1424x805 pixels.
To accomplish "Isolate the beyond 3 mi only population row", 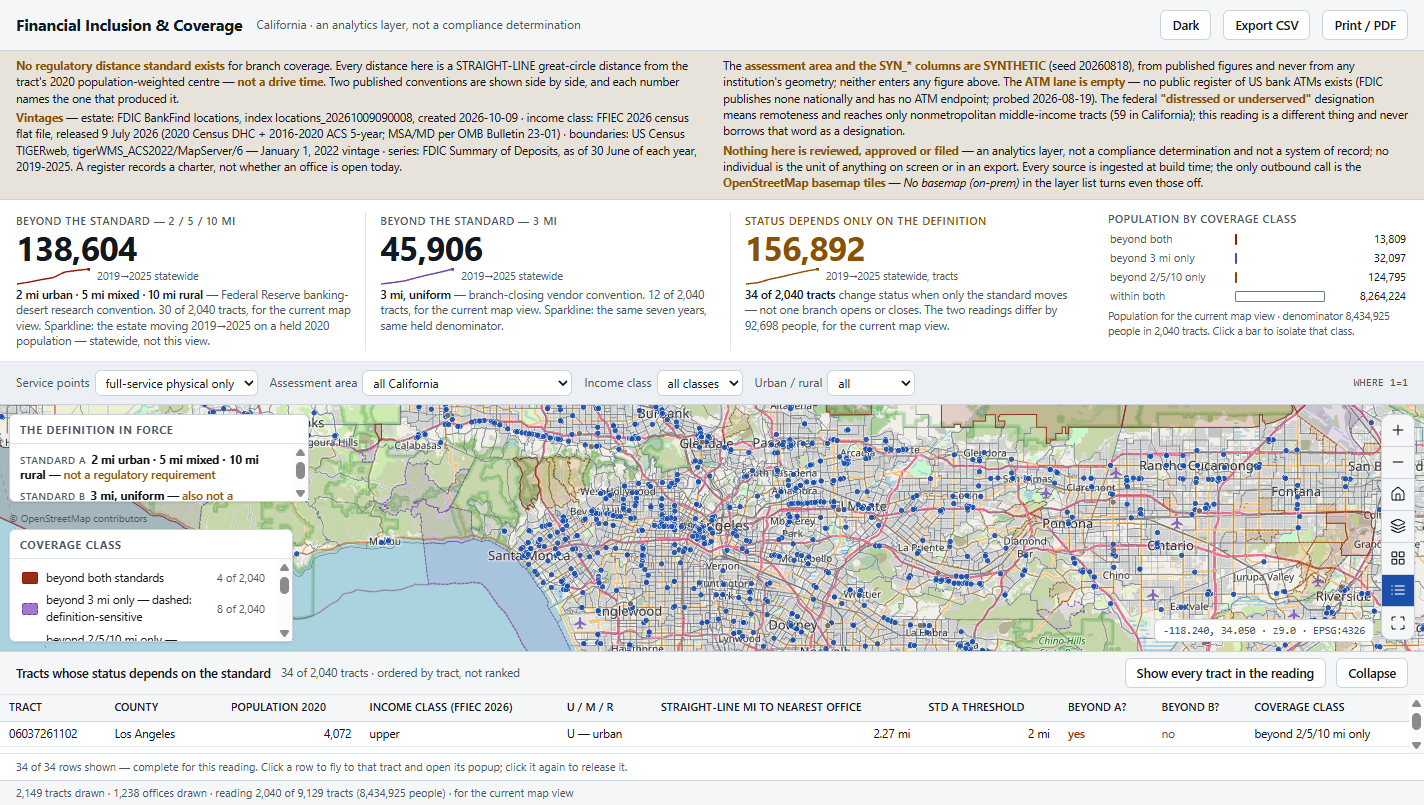I will (x=1258, y=258).
